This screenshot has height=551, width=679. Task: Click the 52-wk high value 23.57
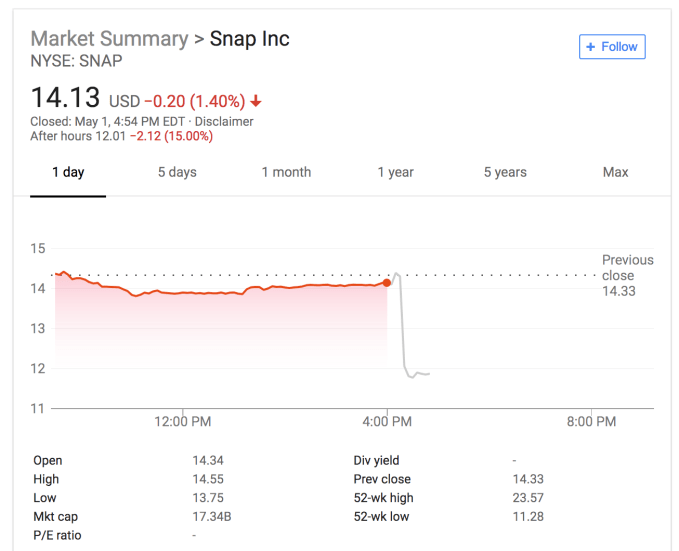[x=527, y=498]
